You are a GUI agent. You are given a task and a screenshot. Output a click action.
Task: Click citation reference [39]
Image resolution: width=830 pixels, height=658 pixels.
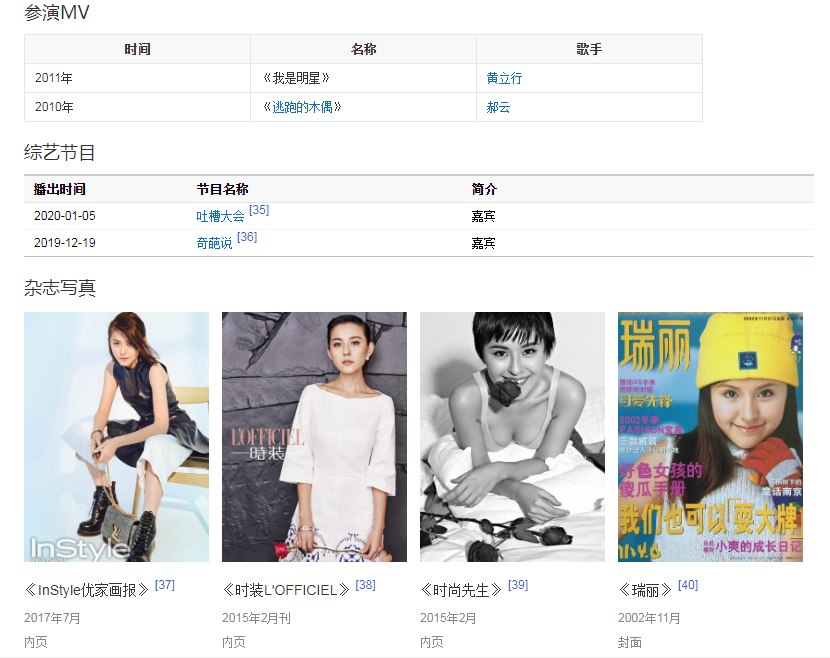tap(518, 585)
